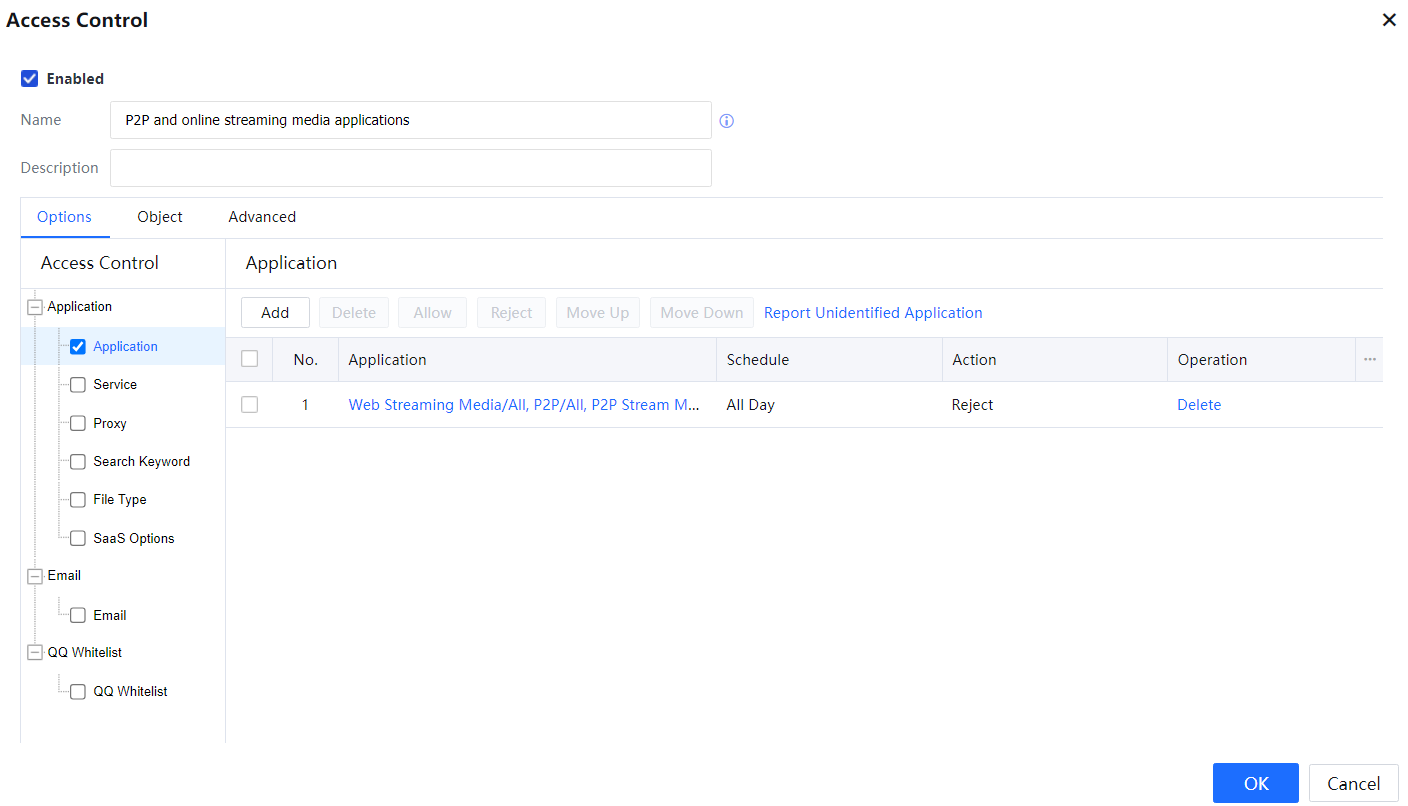This screenshot has width=1408, height=806.
Task: Click the info icon beside Name field
Action: 727,121
